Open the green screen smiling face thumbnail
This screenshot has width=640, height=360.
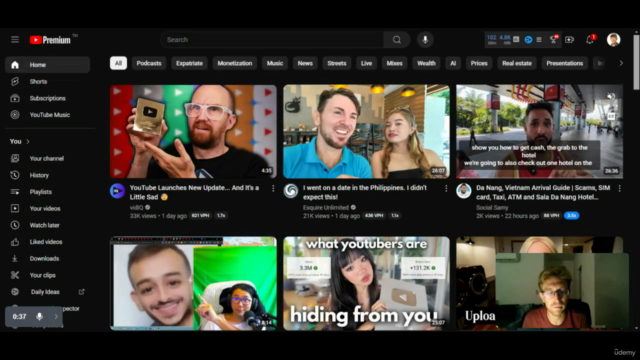193,283
